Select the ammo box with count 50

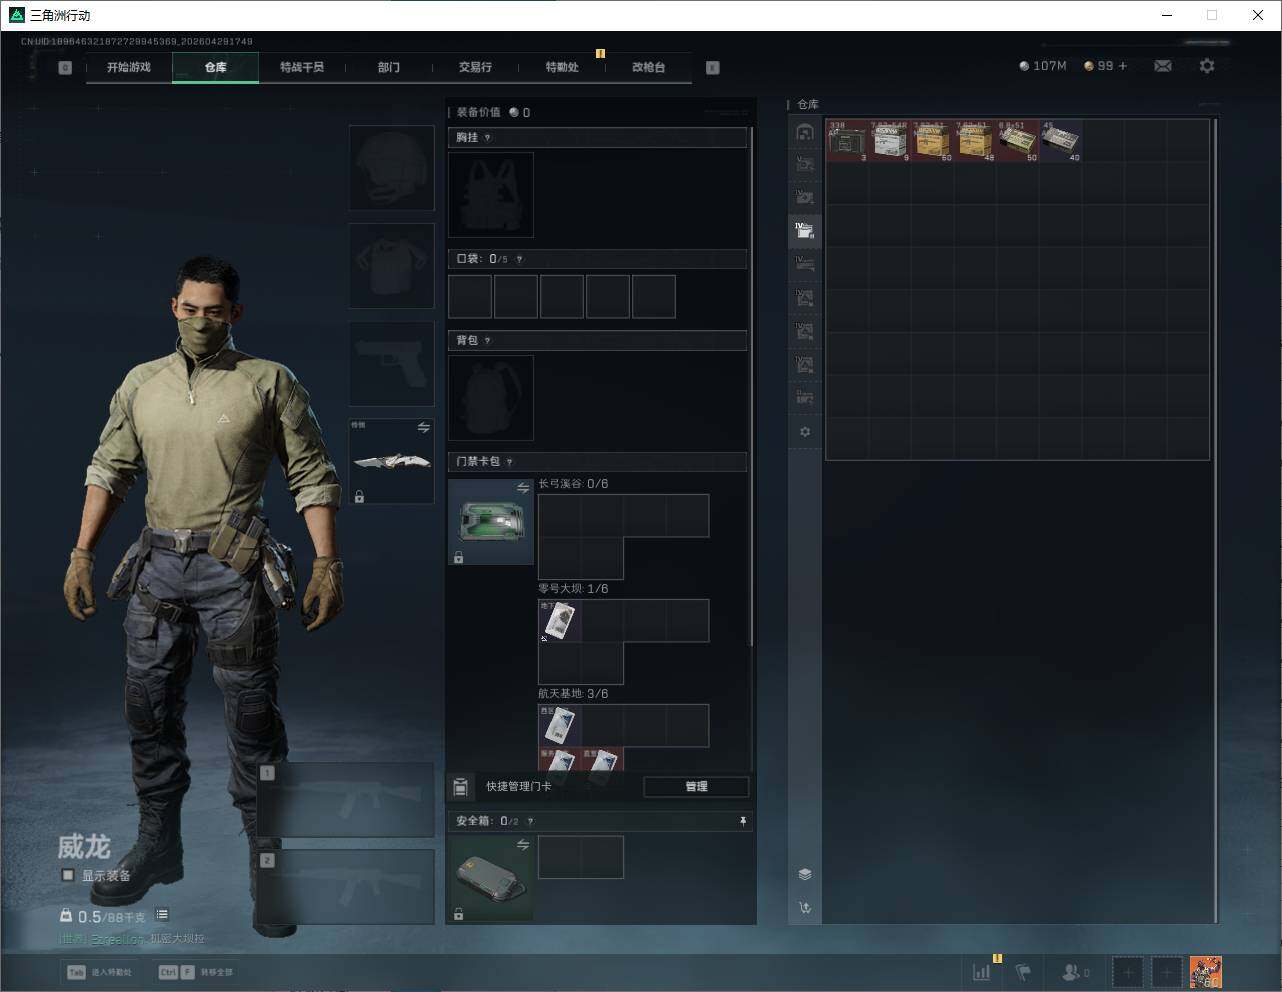[1018, 141]
